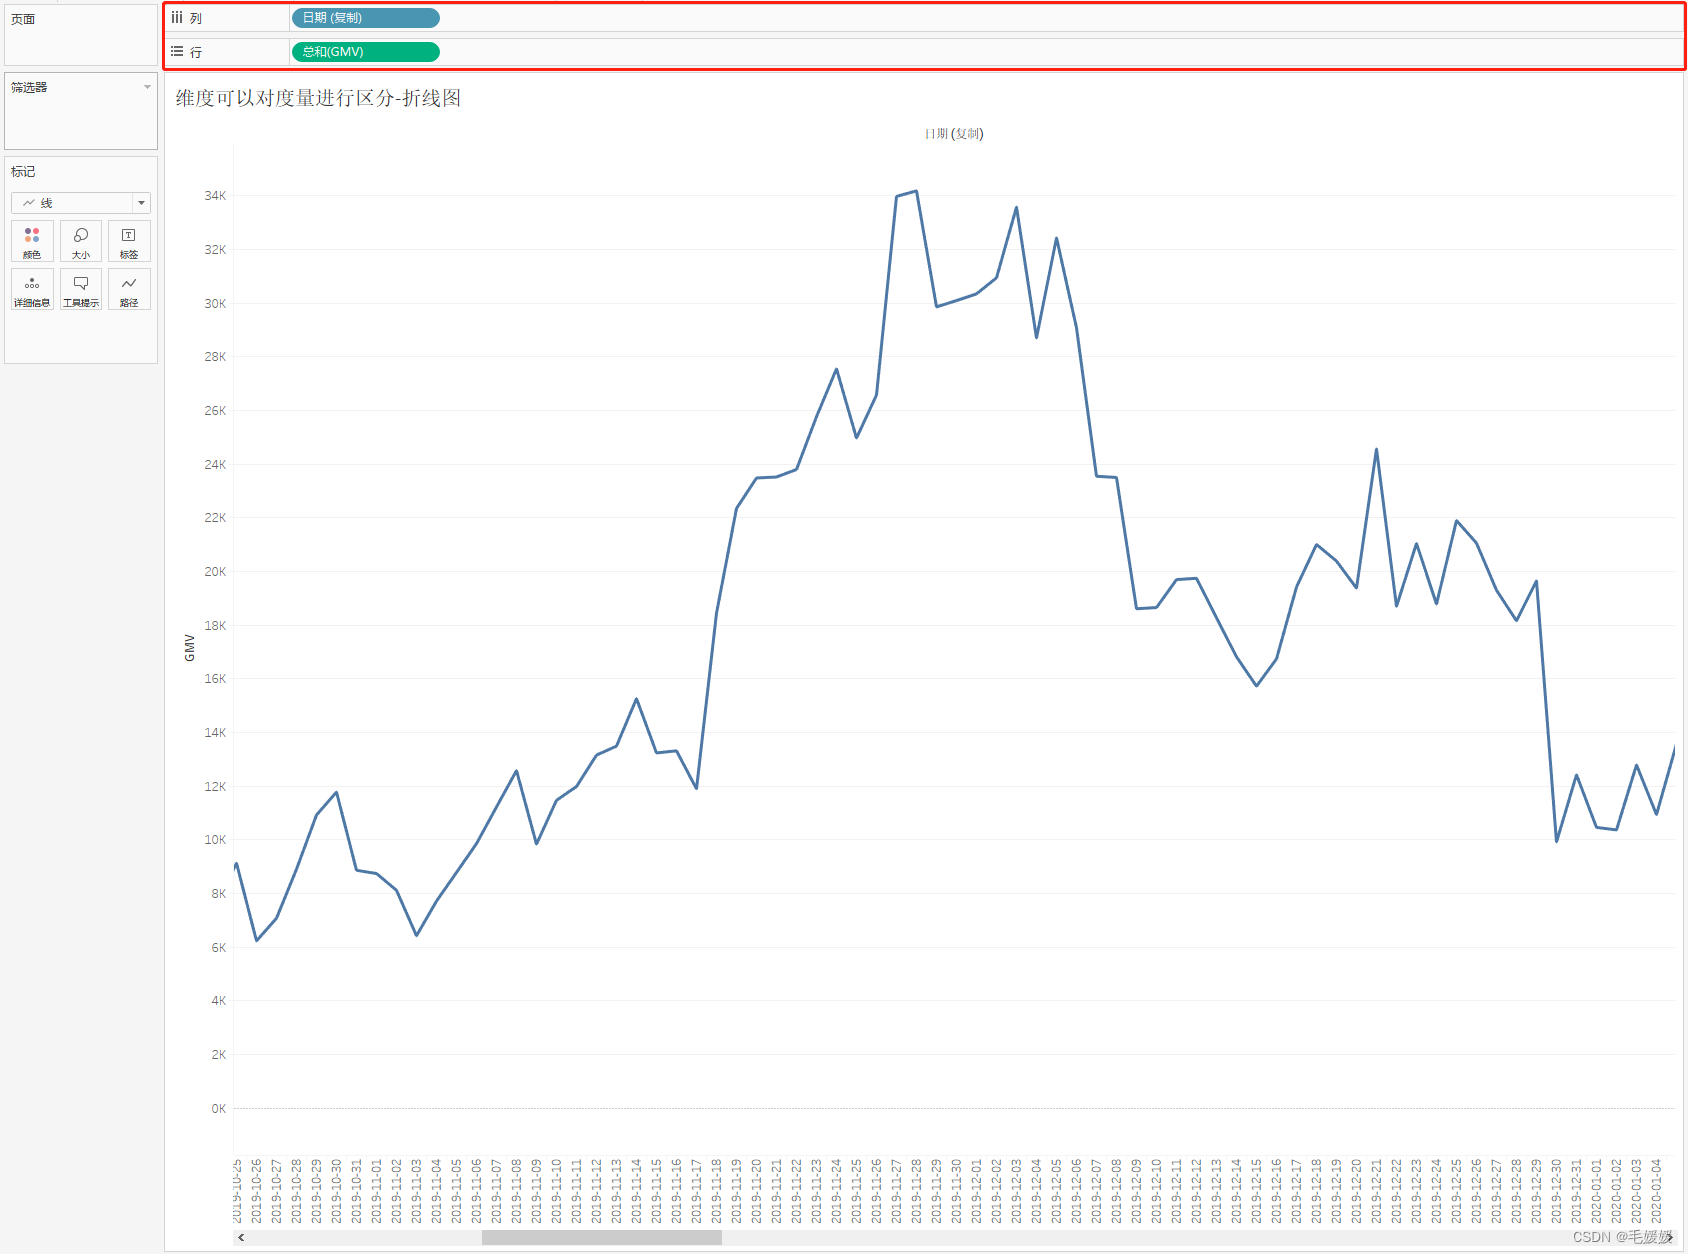Open the 筛选器 shelf dropdown arrow

[x=147, y=87]
